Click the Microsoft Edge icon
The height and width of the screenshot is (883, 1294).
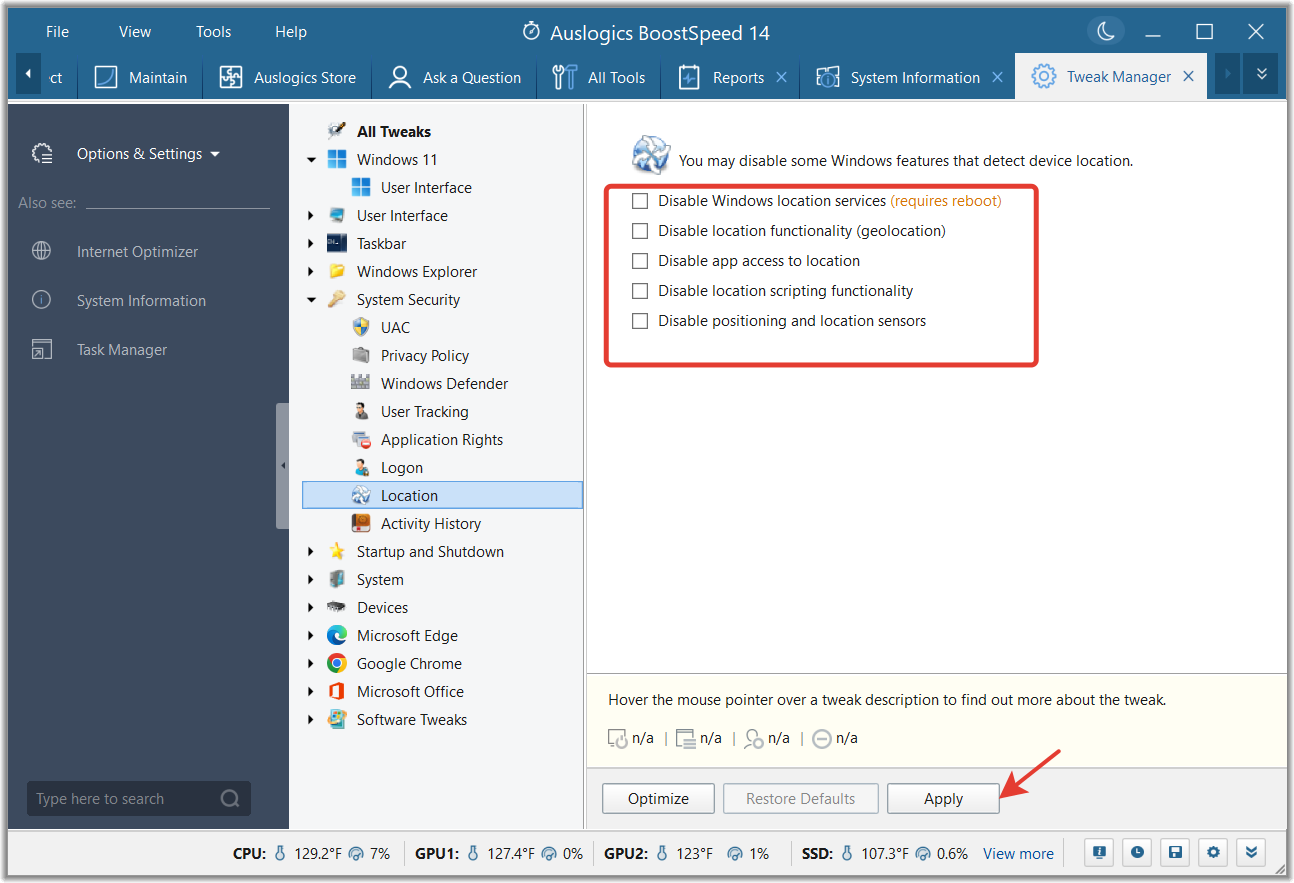point(337,635)
